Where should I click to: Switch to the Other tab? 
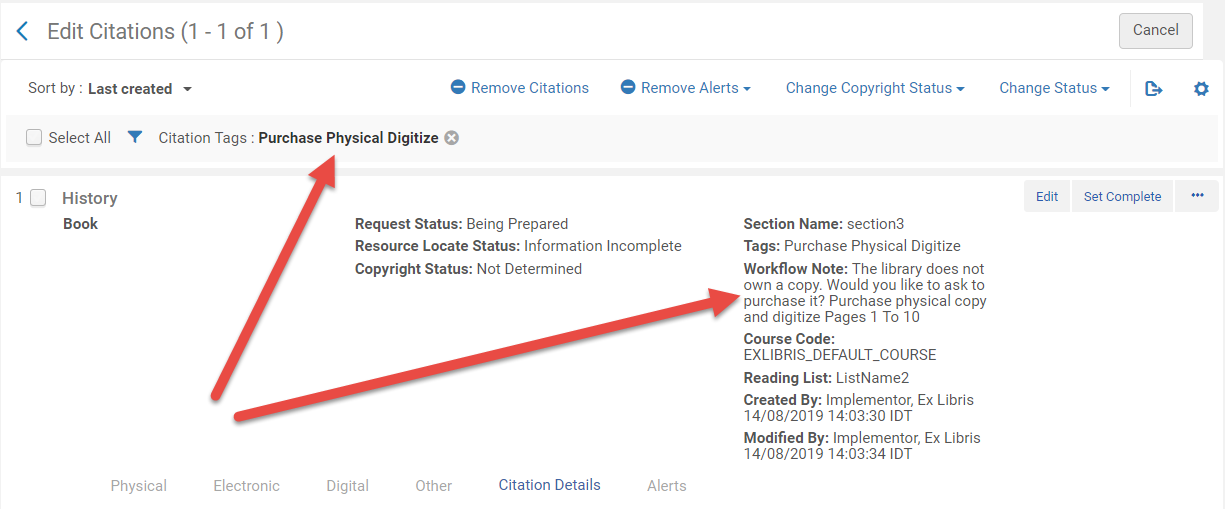pyautogui.click(x=434, y=486)
